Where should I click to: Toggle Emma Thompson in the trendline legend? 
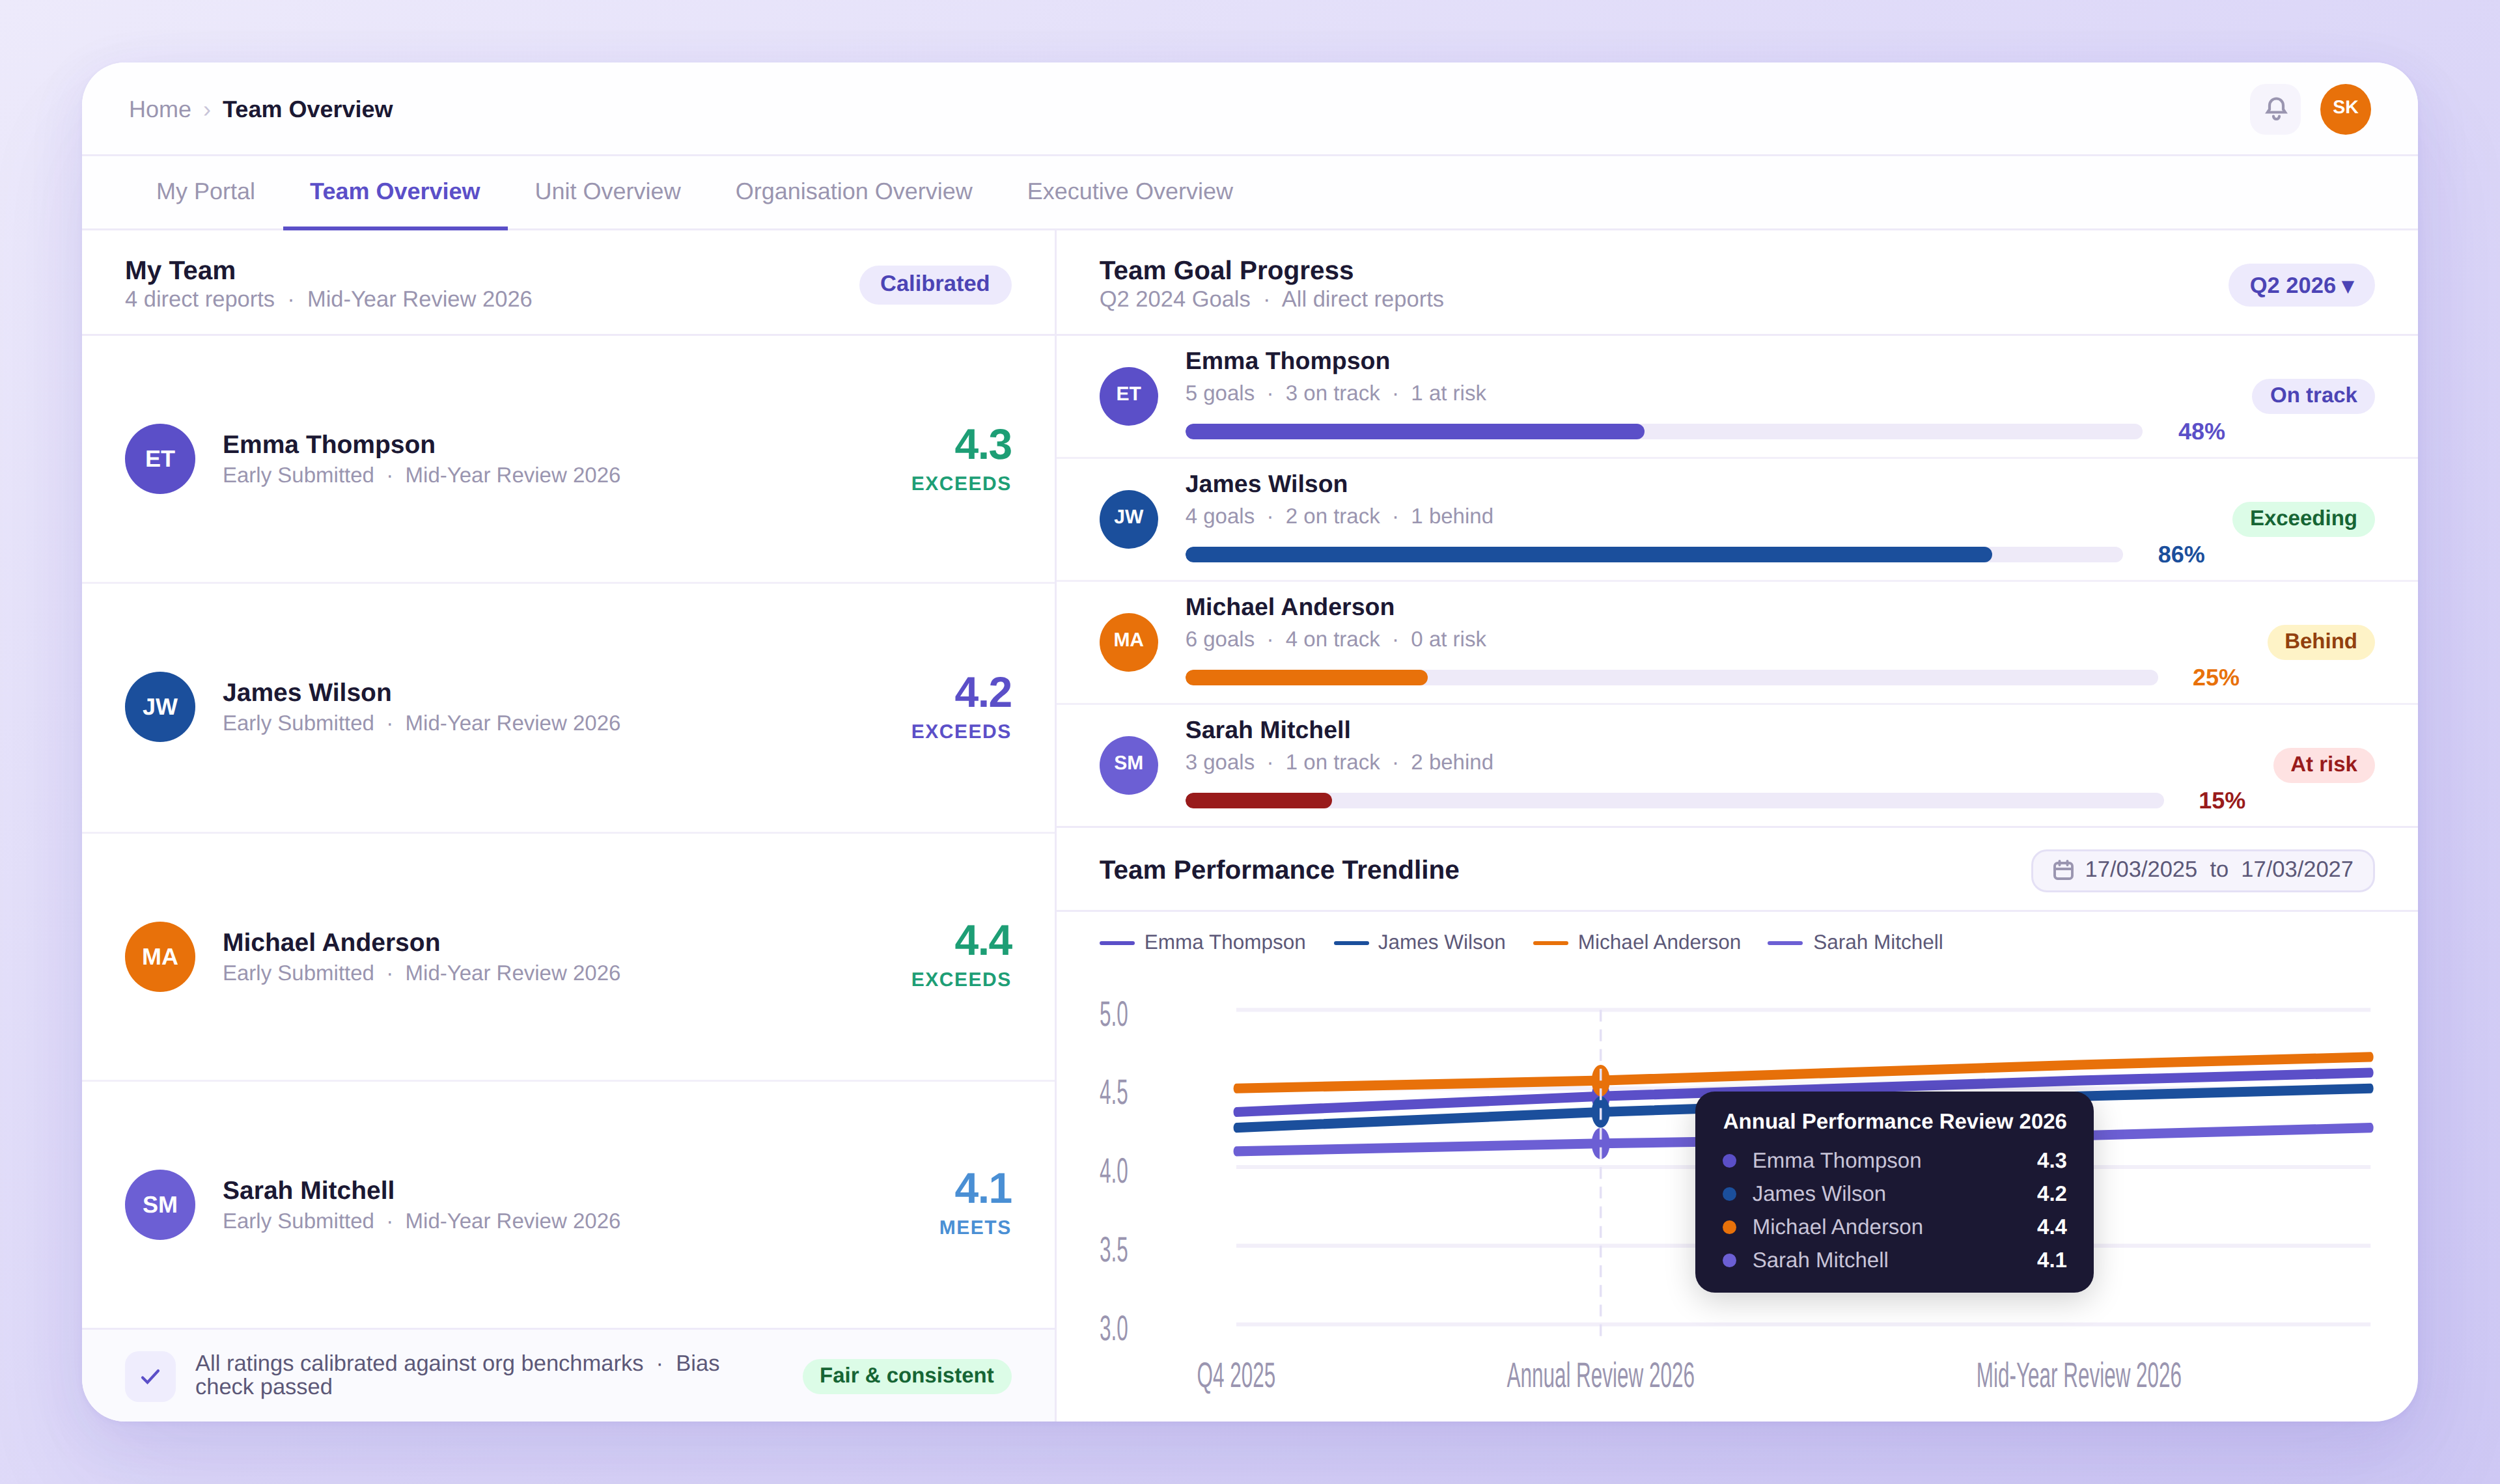(x=1203, y=941)
